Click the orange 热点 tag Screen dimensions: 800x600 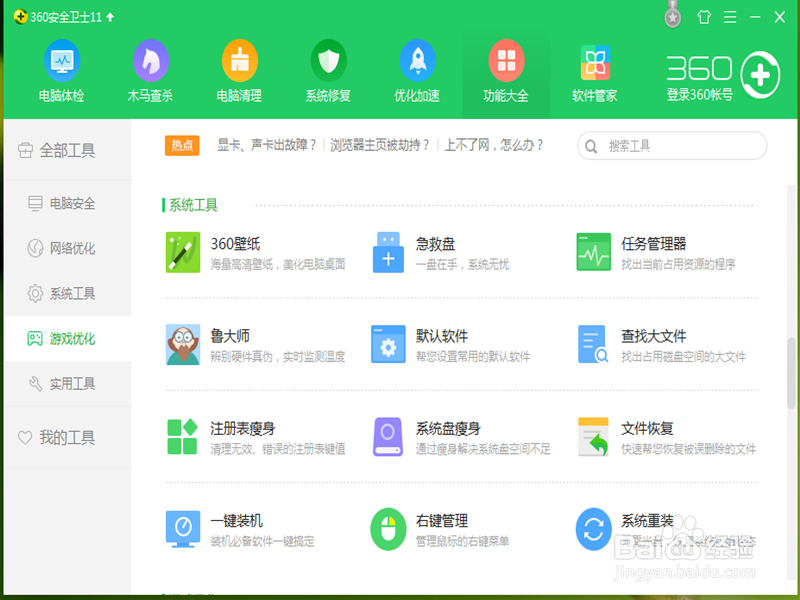pos(182,145)
